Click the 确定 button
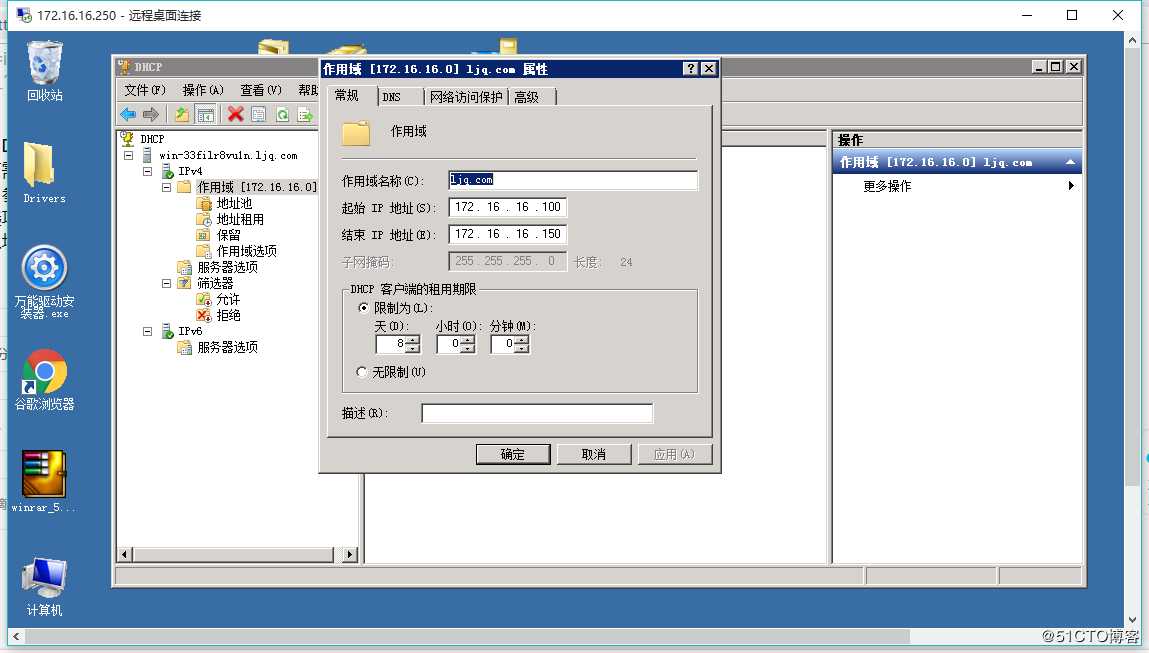Screen dimensions: 1149x653 coord(513,454)
